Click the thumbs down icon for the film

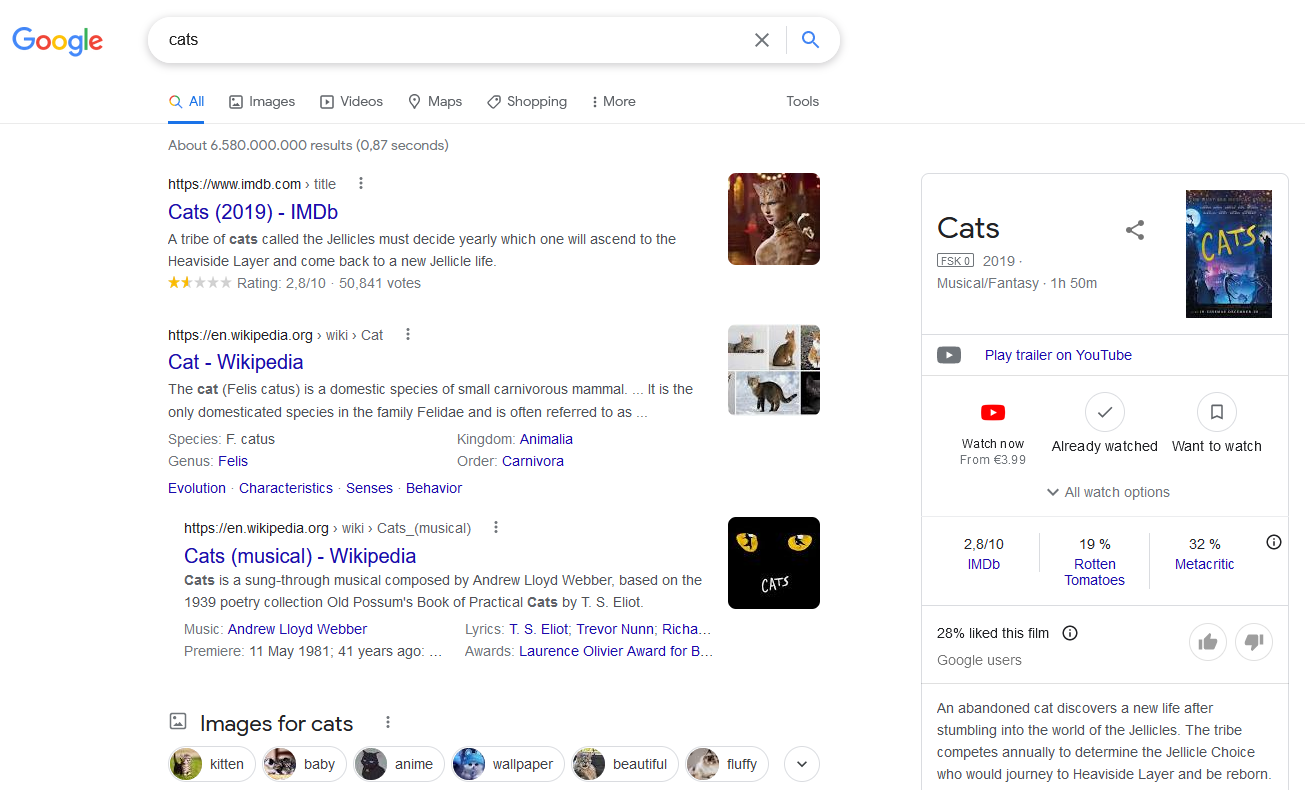1254,642
